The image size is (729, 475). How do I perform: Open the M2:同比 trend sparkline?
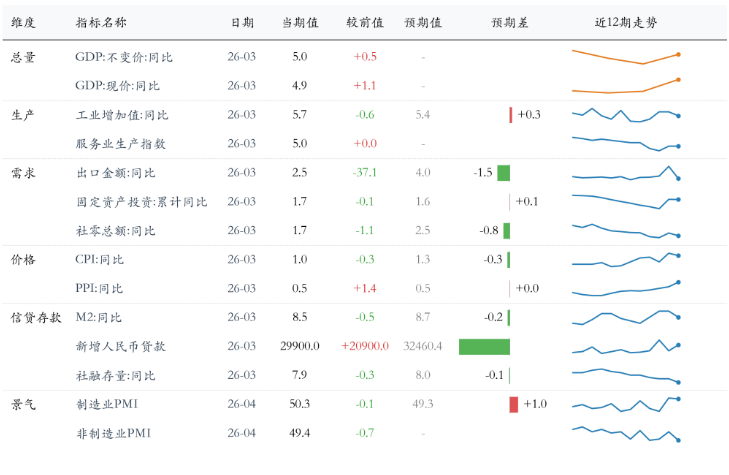click(626, 317)
